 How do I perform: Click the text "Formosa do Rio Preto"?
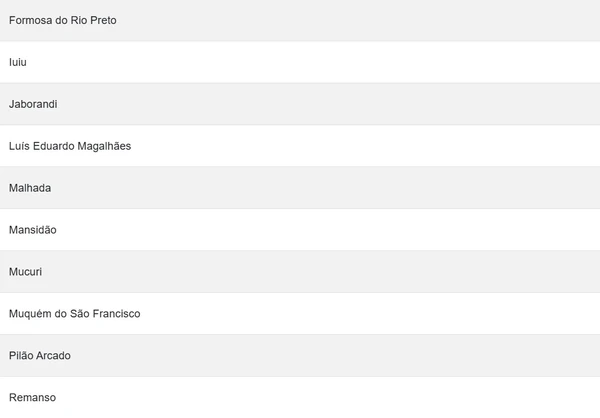click(62, 20)
